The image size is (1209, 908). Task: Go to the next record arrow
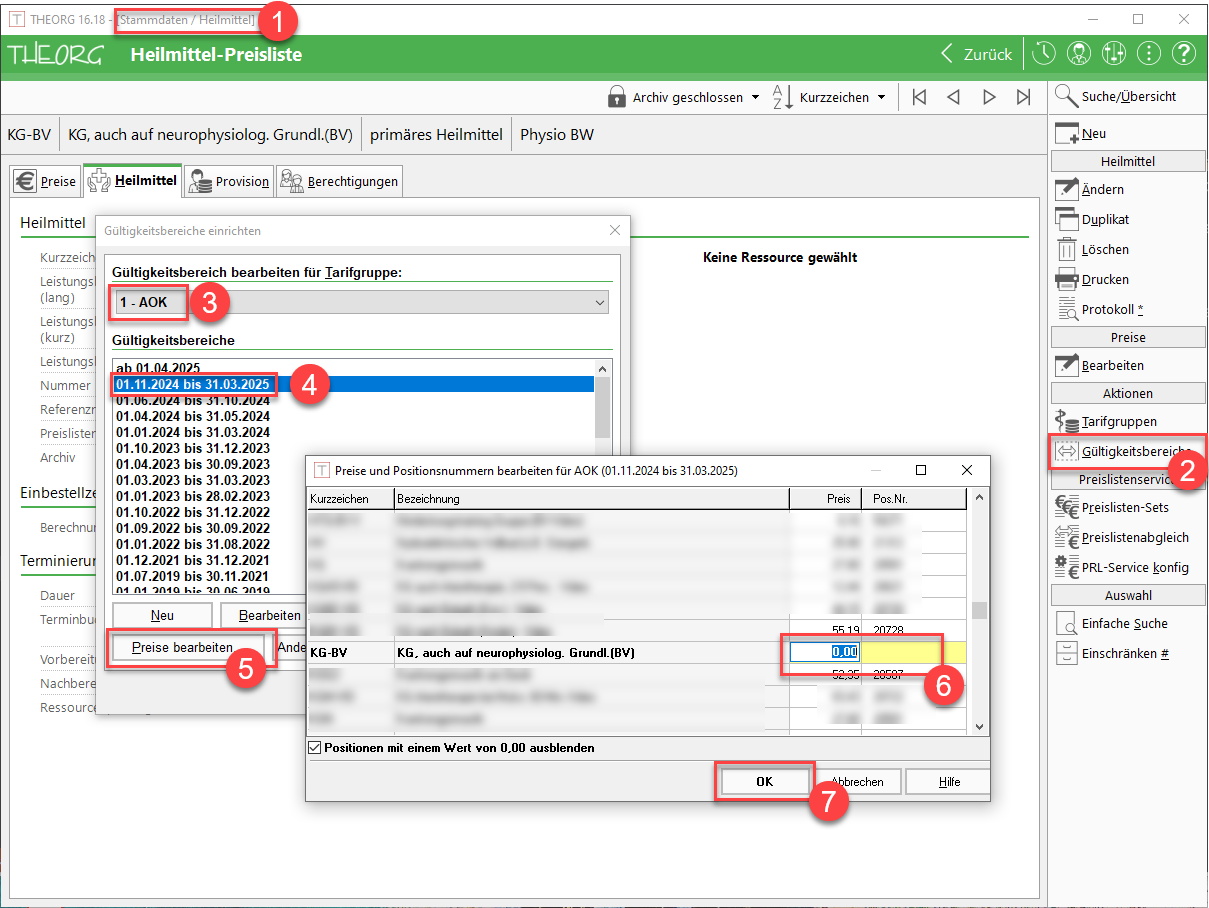[x=989, y=97]
